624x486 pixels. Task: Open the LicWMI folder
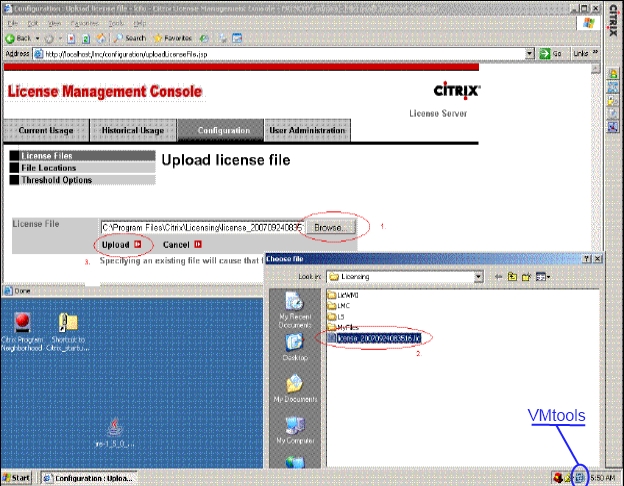(x=343, y=295)
